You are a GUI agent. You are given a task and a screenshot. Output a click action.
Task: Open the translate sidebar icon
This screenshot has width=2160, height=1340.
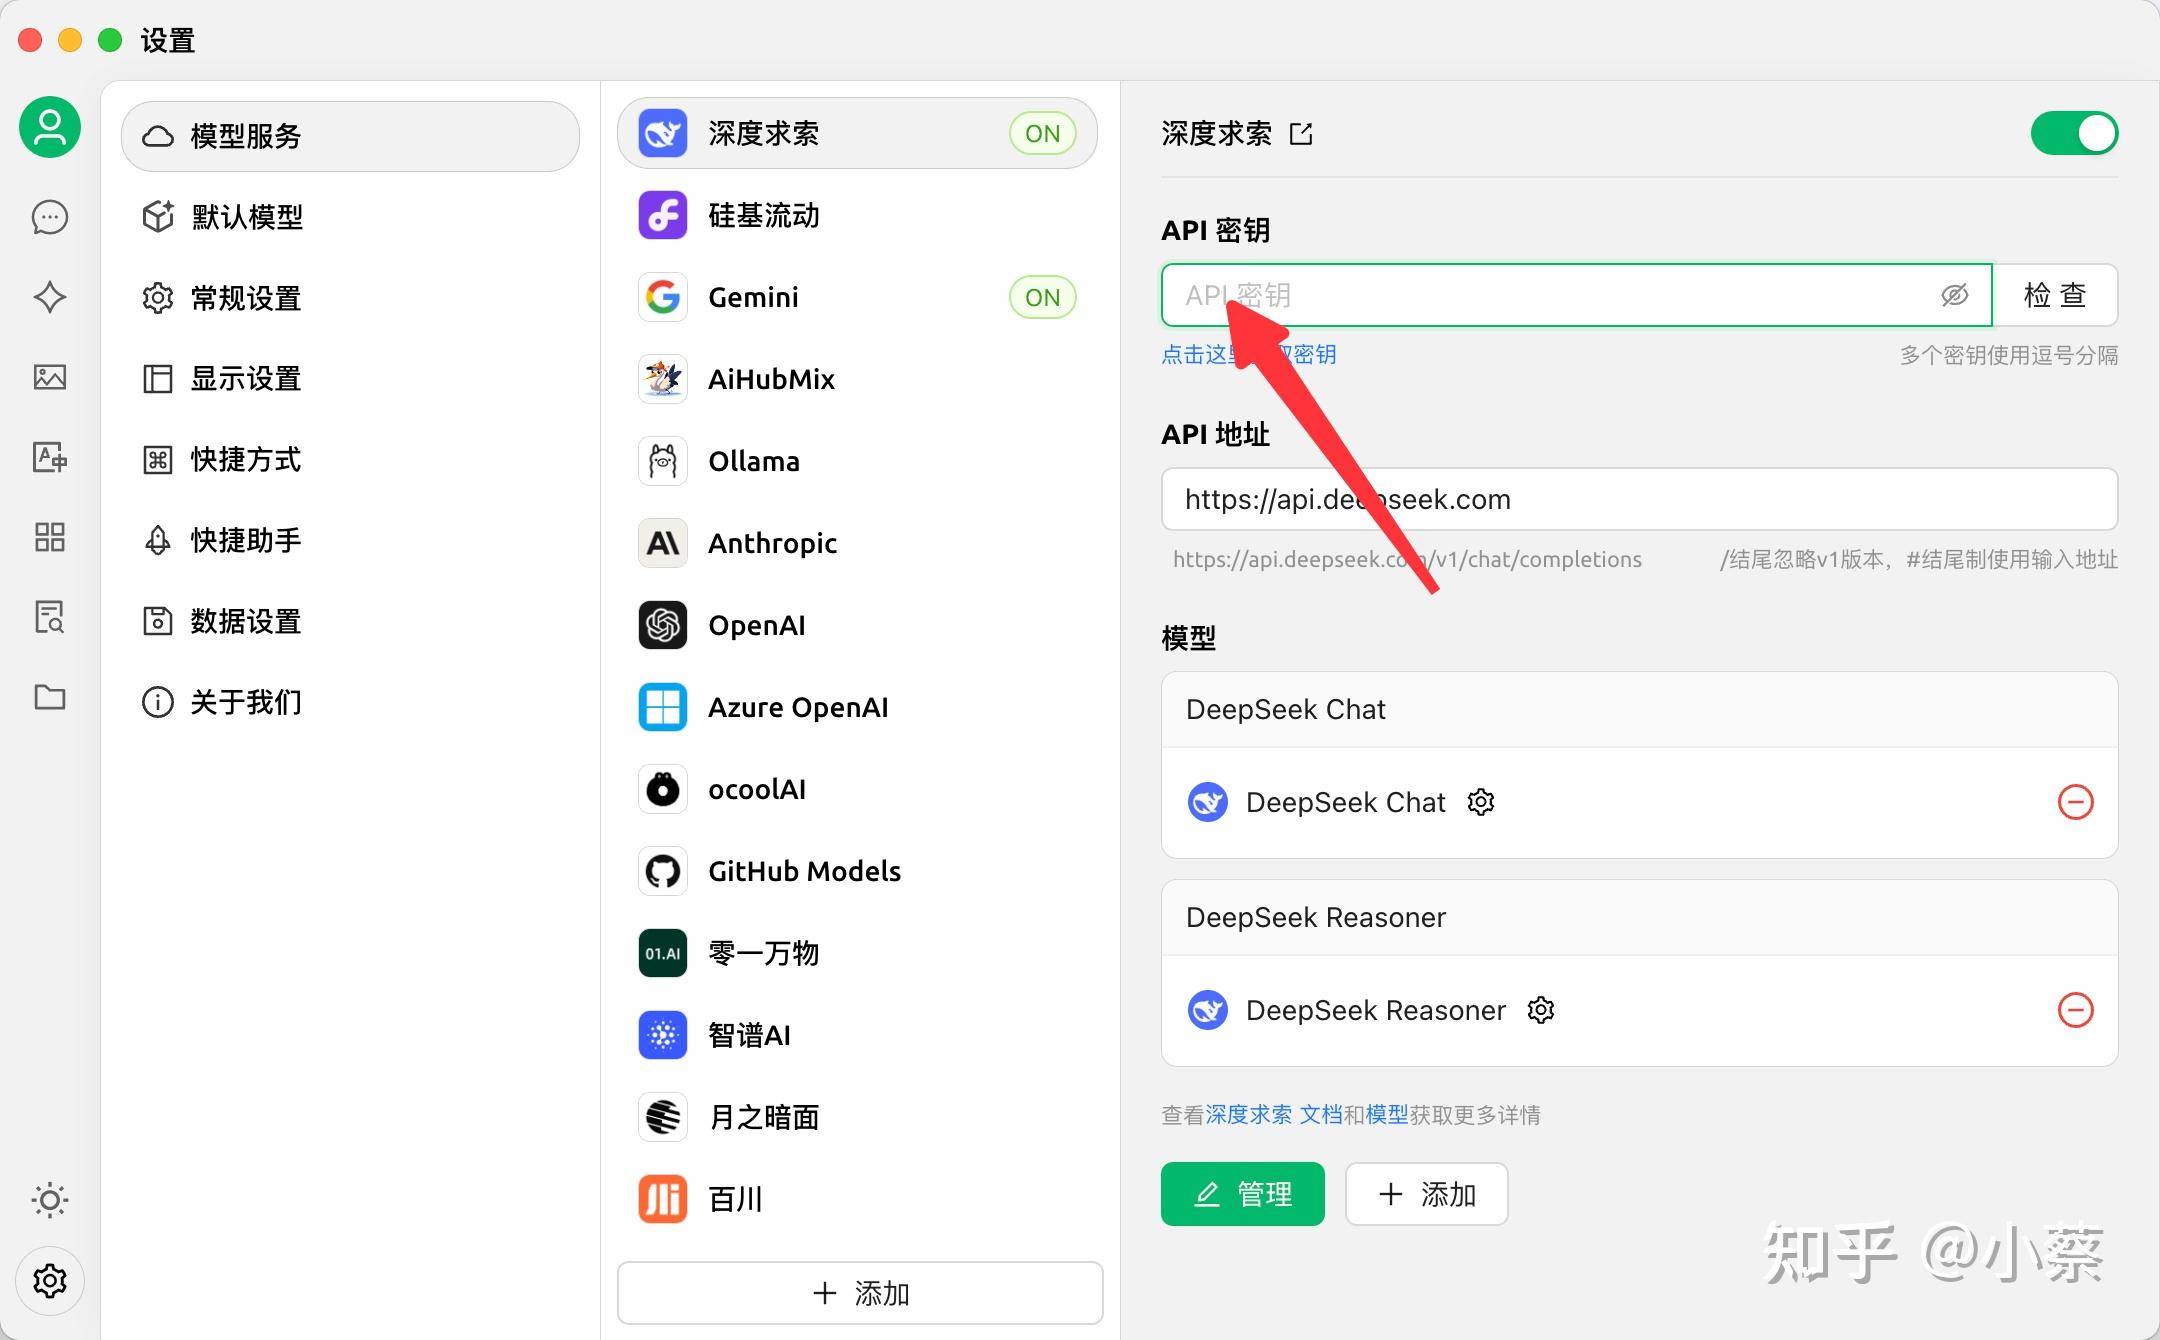(50, 457)
